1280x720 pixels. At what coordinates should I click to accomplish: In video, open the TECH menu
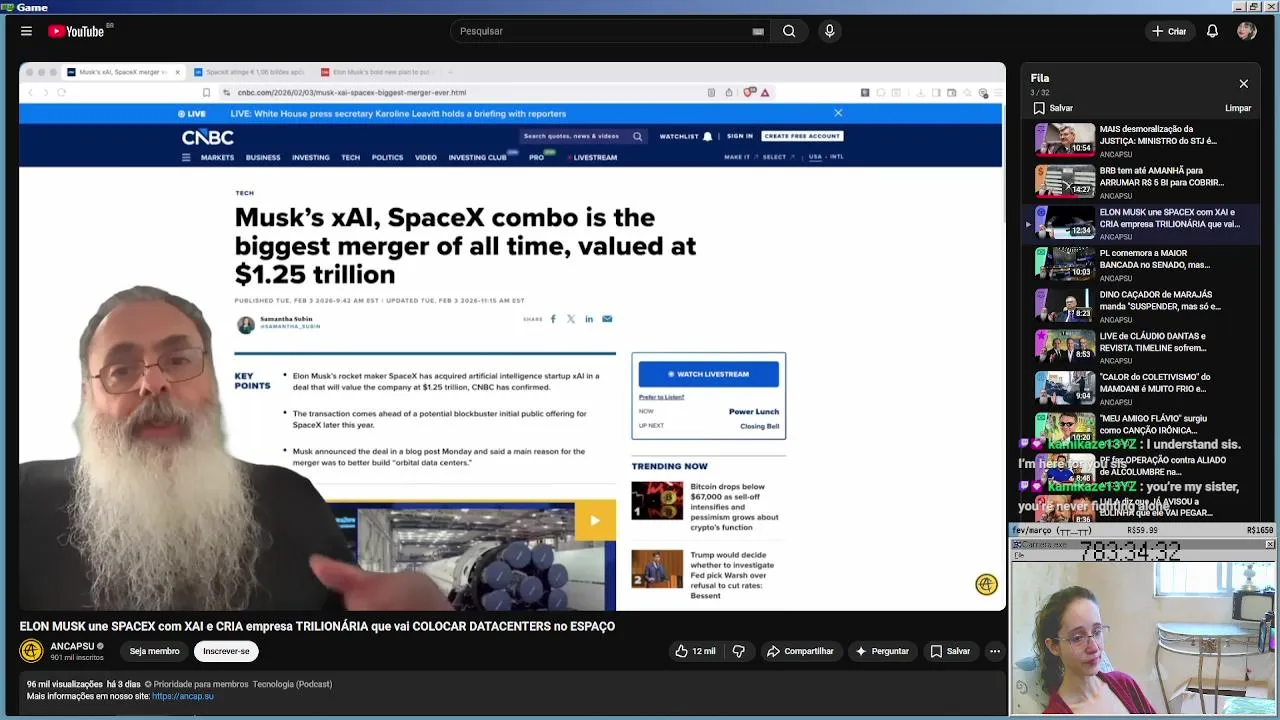tap(350, 157)
